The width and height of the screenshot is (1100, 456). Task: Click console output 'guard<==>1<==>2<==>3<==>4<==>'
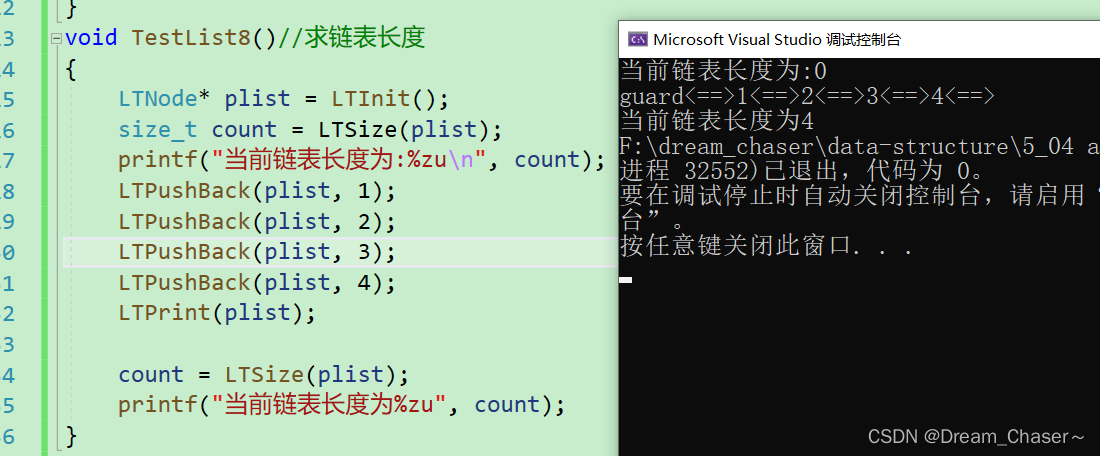807,96
